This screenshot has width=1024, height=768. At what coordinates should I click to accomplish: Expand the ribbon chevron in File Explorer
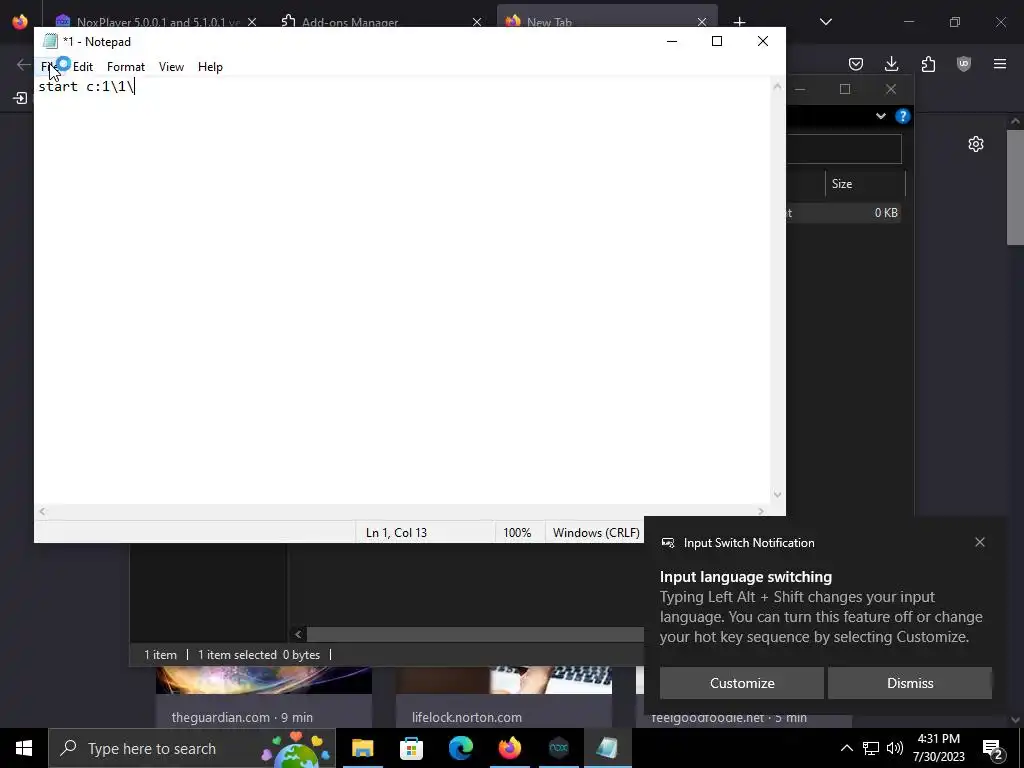click(x=881, y=116)
